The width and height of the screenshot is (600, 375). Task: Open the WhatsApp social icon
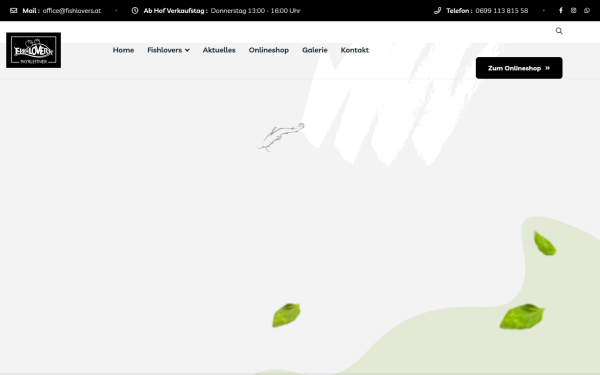tap(587, 10)
